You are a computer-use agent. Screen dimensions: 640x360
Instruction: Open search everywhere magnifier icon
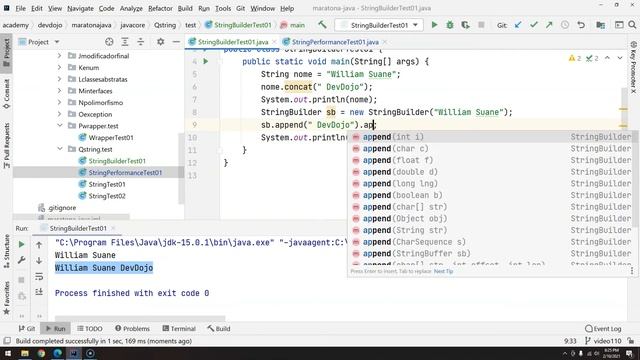click(x=632, y=25)
